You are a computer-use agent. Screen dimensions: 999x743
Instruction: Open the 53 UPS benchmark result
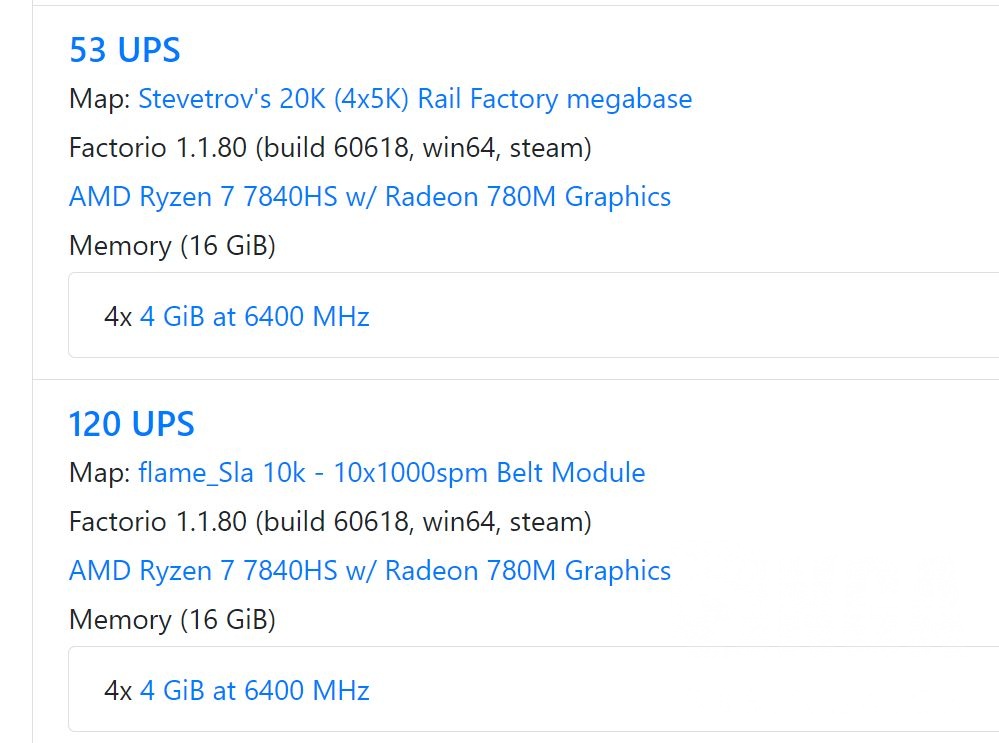tap(125, 49)
